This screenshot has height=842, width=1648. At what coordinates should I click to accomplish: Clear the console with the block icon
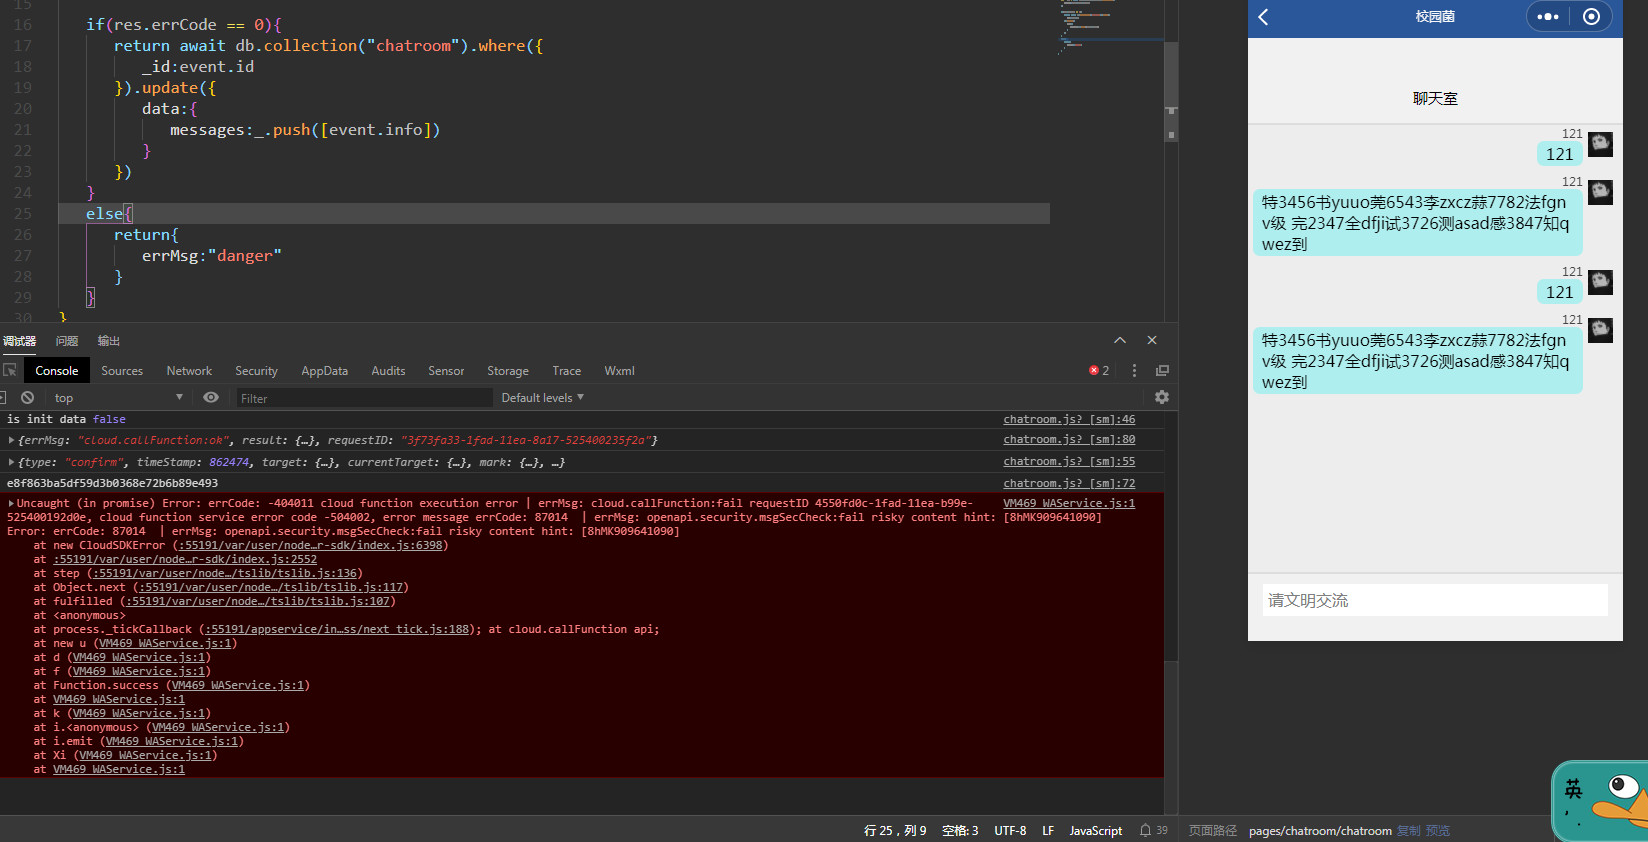tap(28, 397)
